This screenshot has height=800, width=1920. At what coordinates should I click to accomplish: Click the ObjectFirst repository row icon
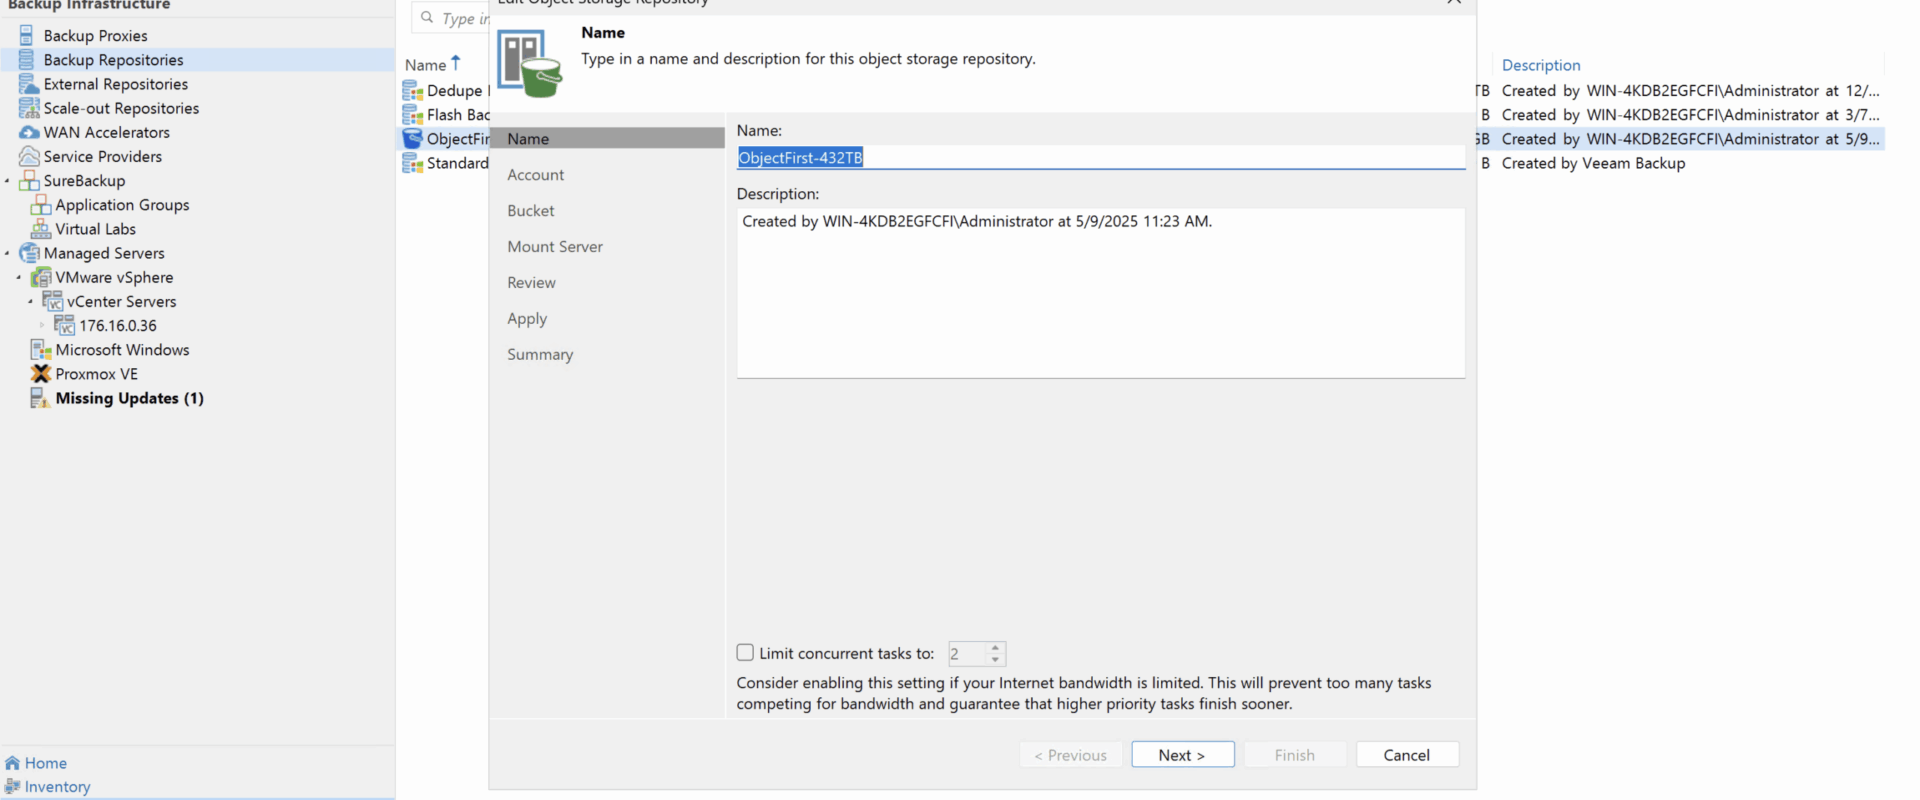click(412, 139)
